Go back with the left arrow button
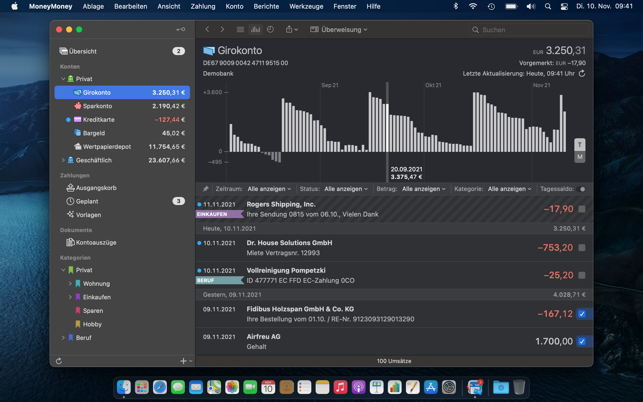Viewport: 643px width, 402px height. coord(207,30)
